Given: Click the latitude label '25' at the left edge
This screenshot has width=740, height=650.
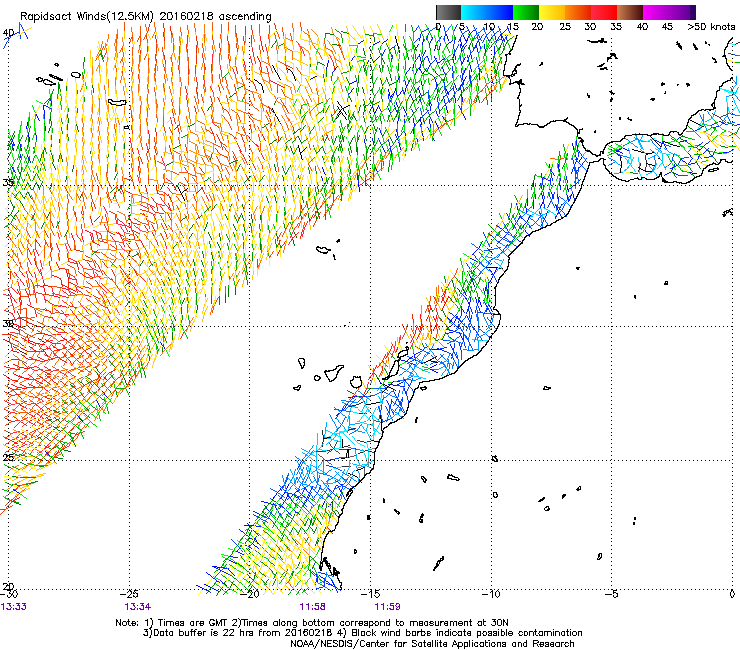Looking at the screenshot, I should pyautogui.click(x=8, y=458).
